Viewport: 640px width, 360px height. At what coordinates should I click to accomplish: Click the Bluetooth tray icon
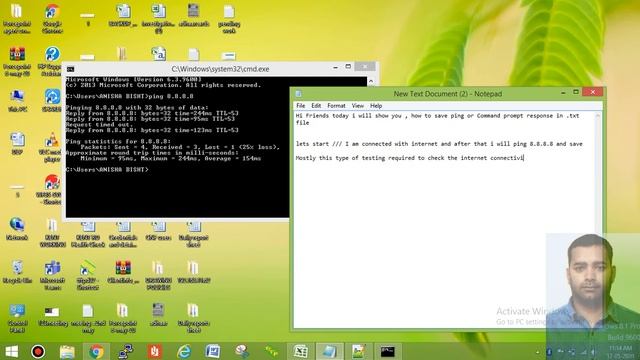pos(549,352)
